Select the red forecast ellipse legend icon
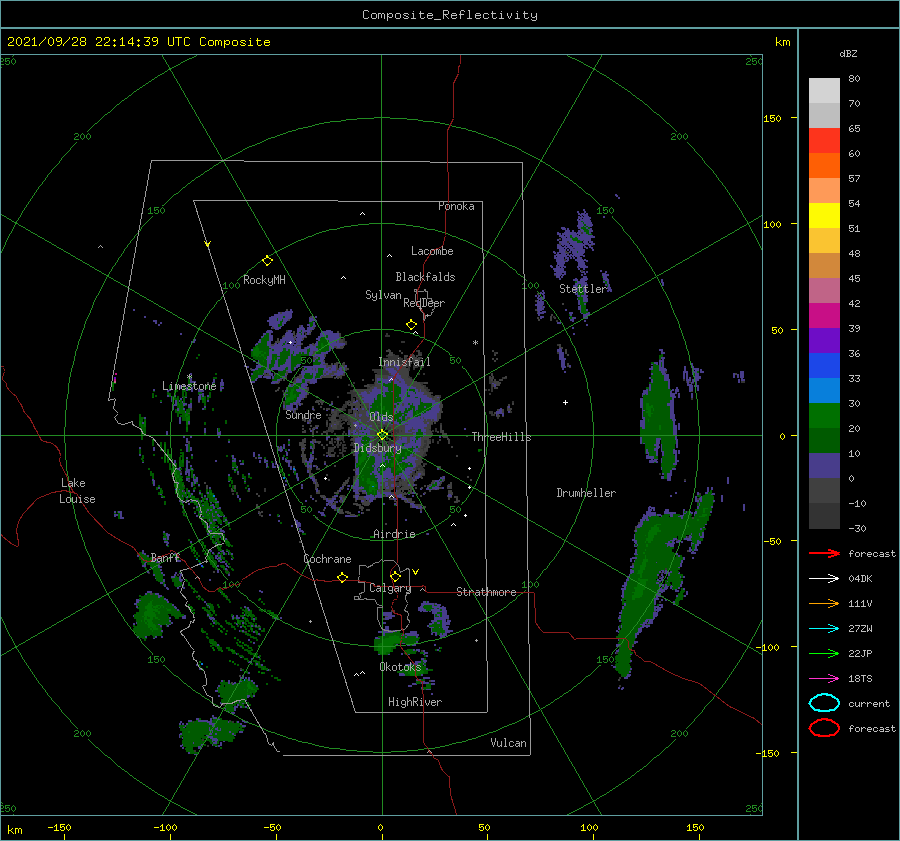Screen dimensions: 900x841 click(x=824, y=728)
